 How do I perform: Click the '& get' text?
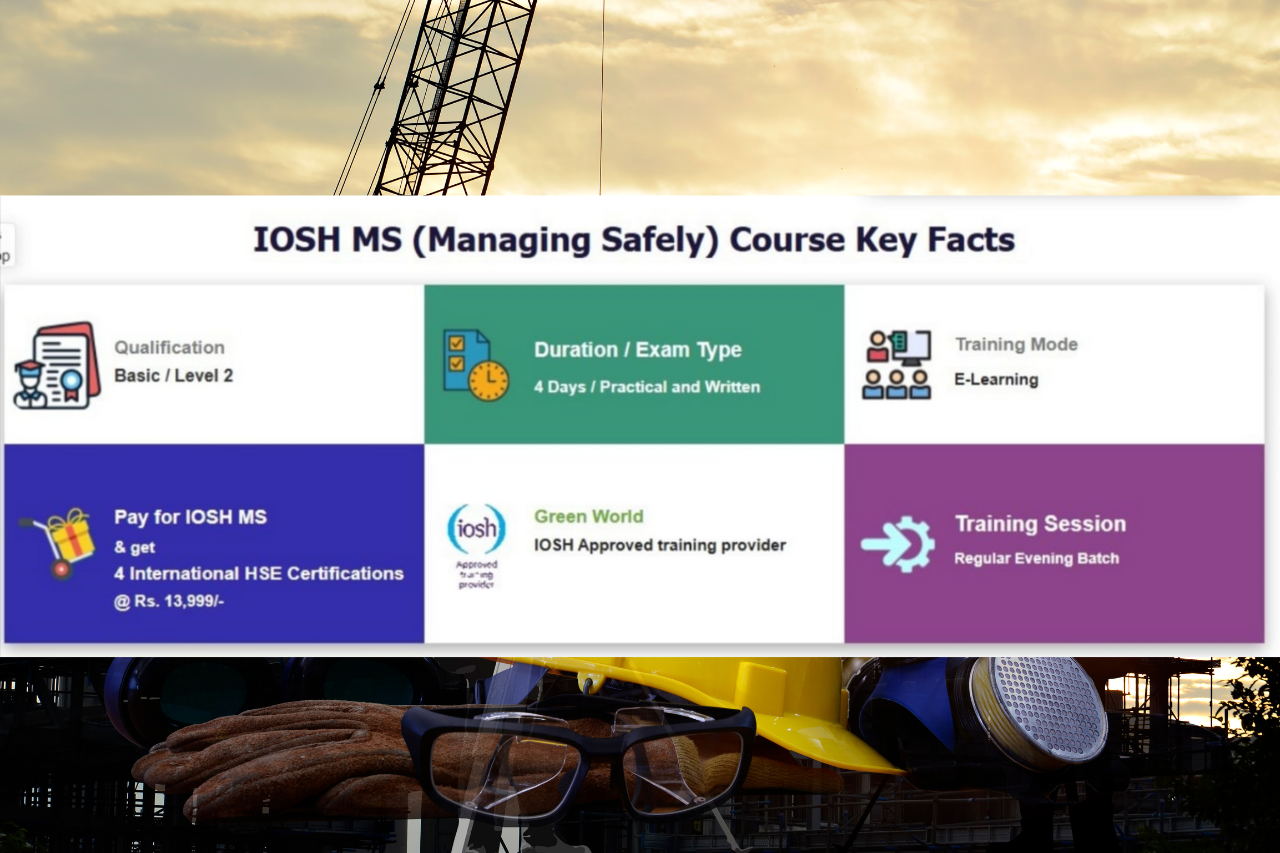[x=135, y=547]
